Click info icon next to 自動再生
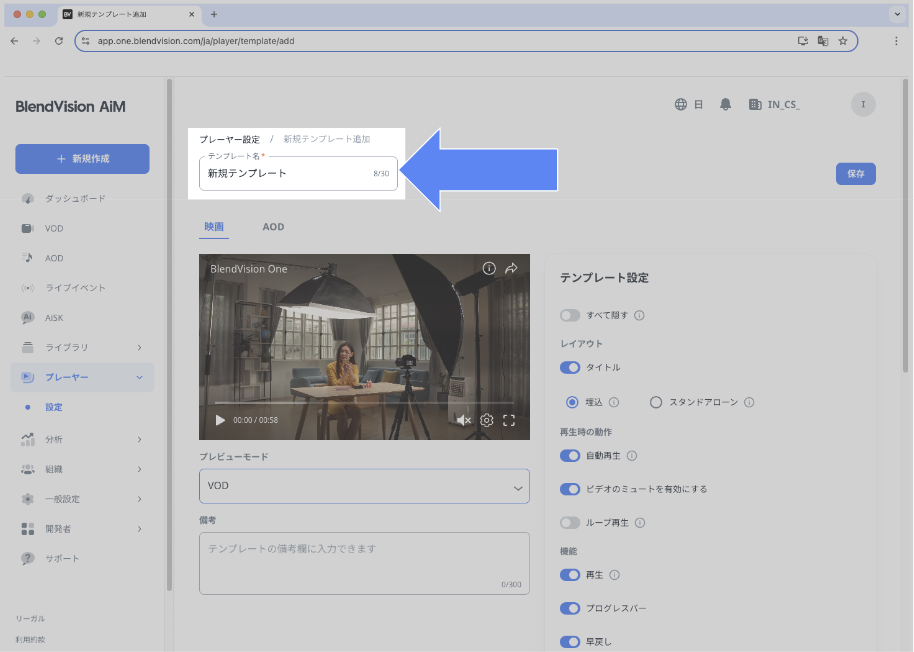Image resolution: width=914 pixels, height=652 pixels. 632,456
